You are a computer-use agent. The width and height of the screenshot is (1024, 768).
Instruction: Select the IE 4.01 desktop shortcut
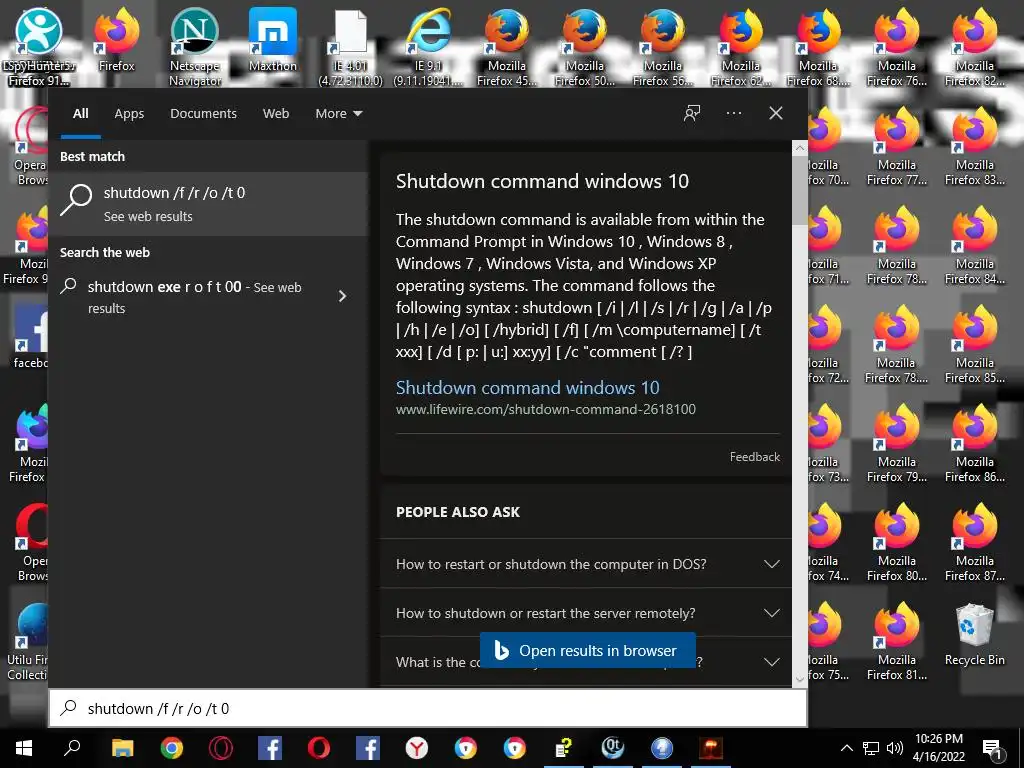click(x=351, y=48)
